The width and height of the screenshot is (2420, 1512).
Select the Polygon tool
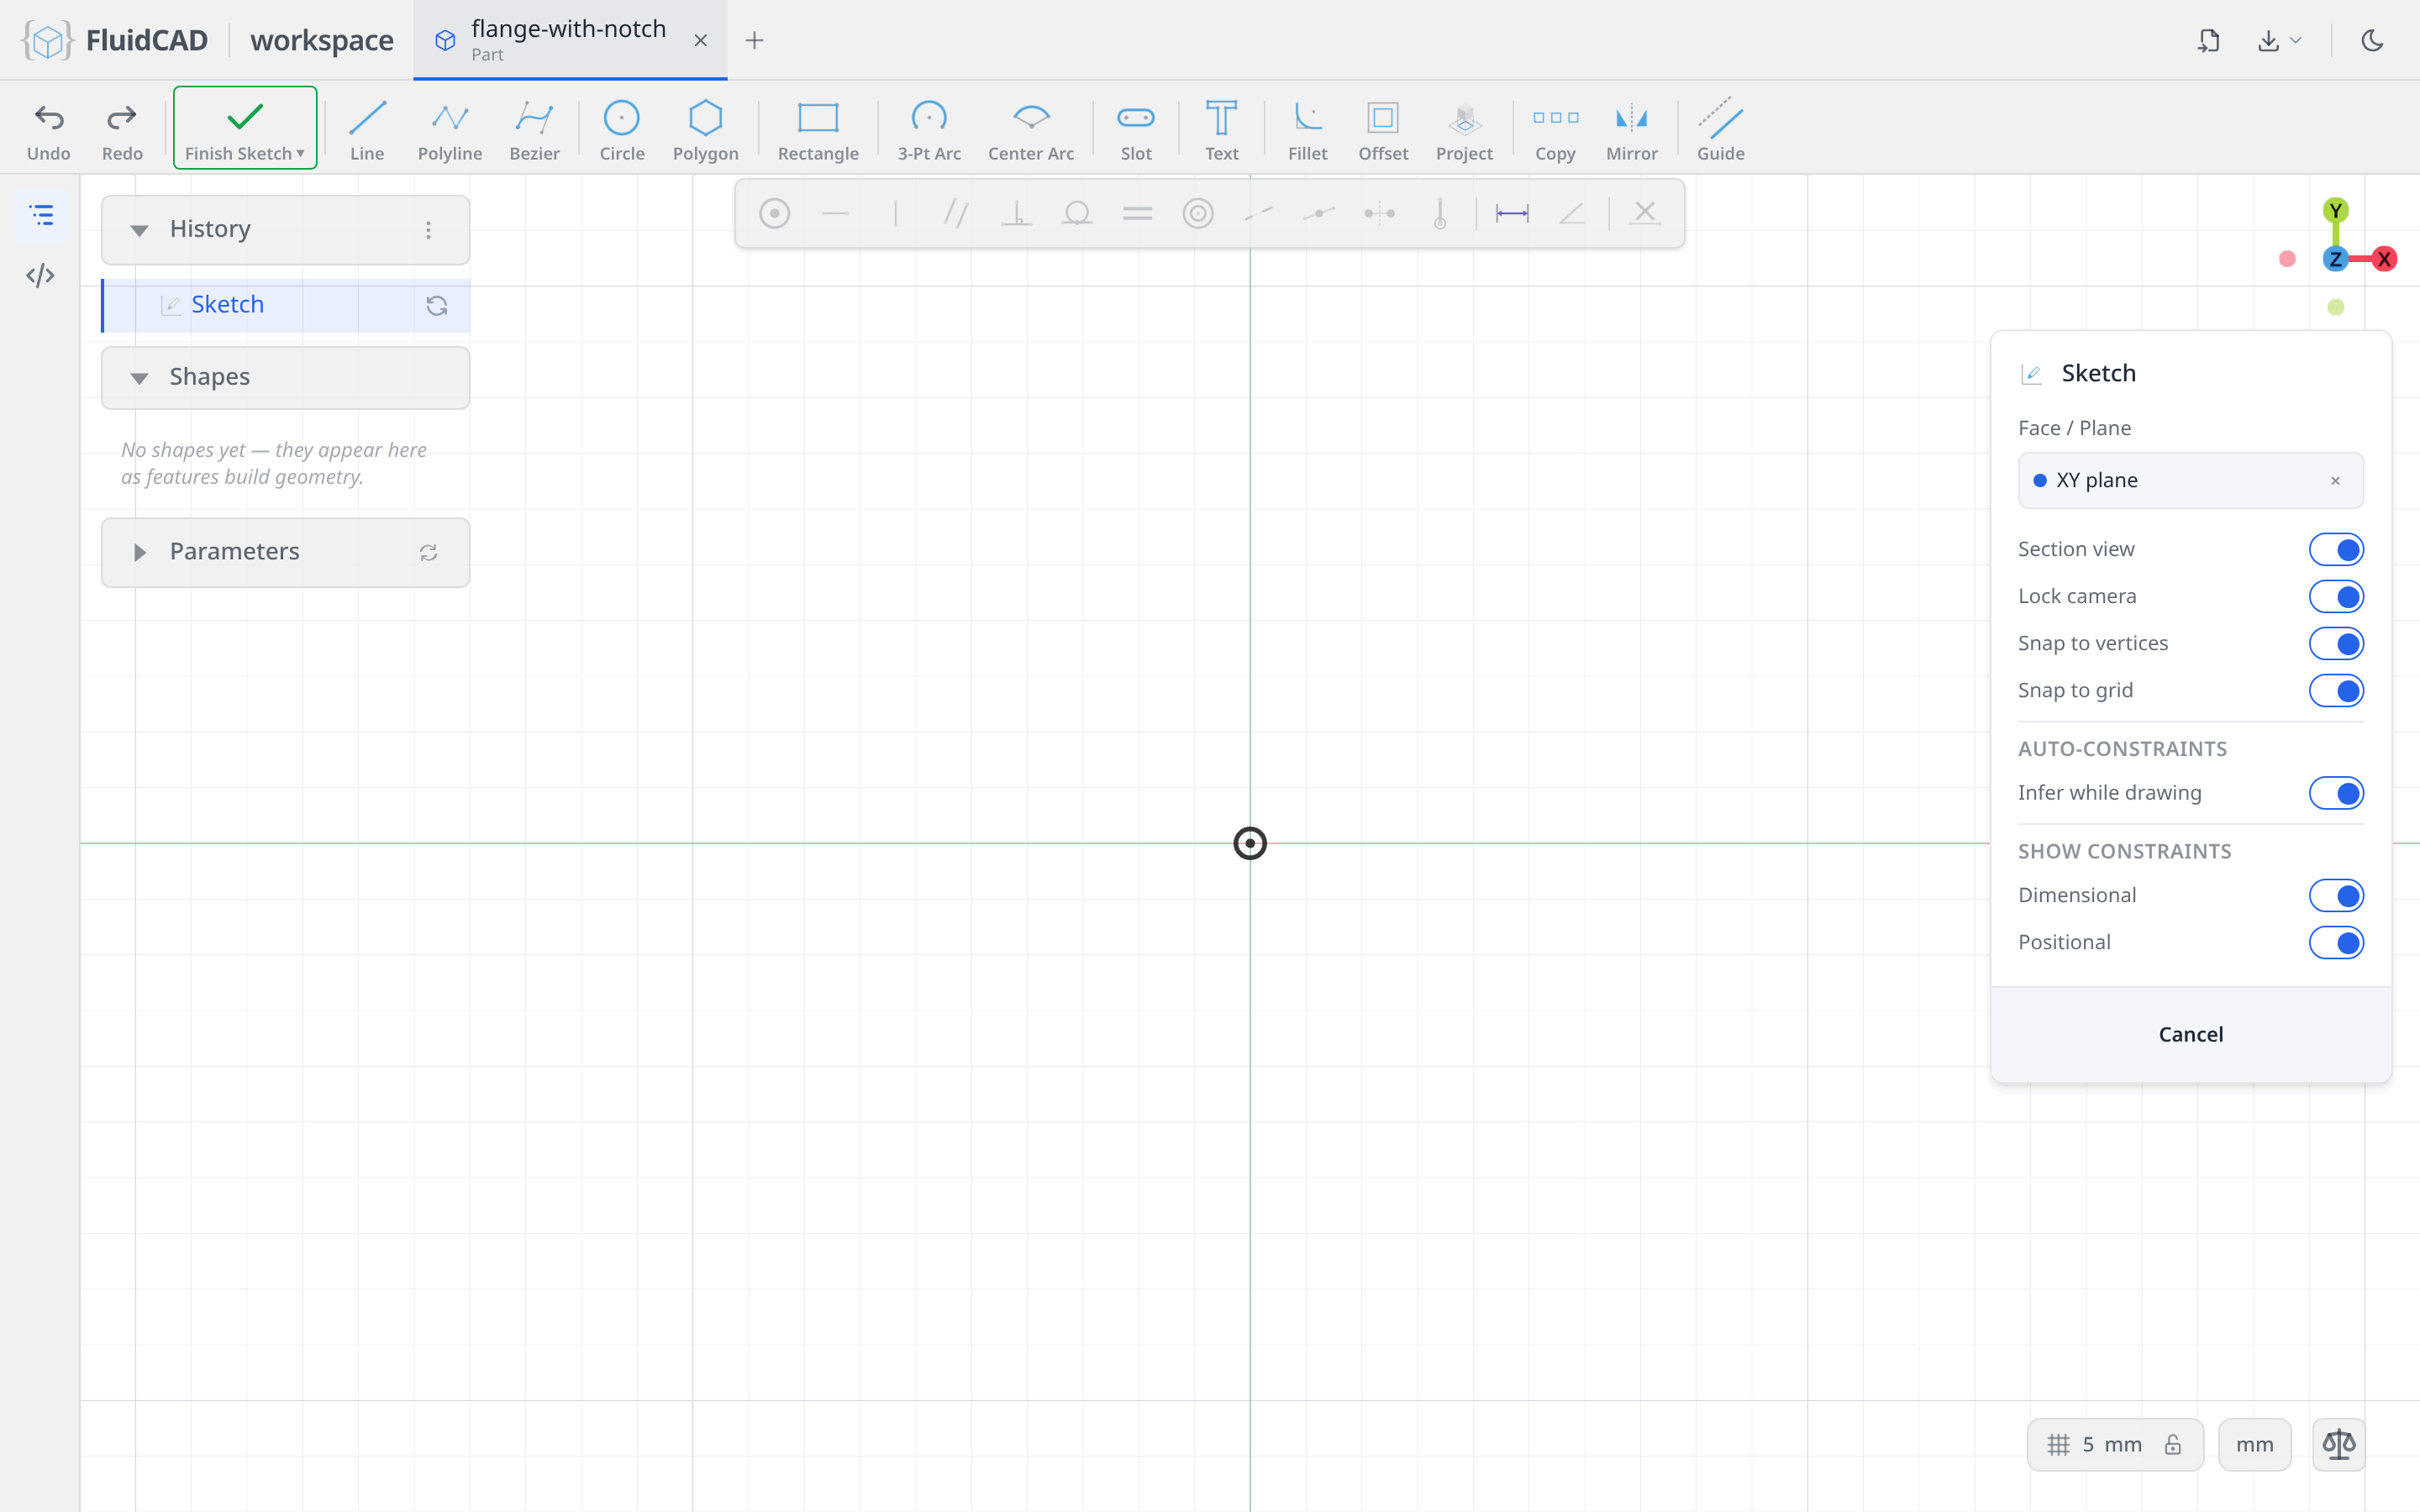(705, 130)
